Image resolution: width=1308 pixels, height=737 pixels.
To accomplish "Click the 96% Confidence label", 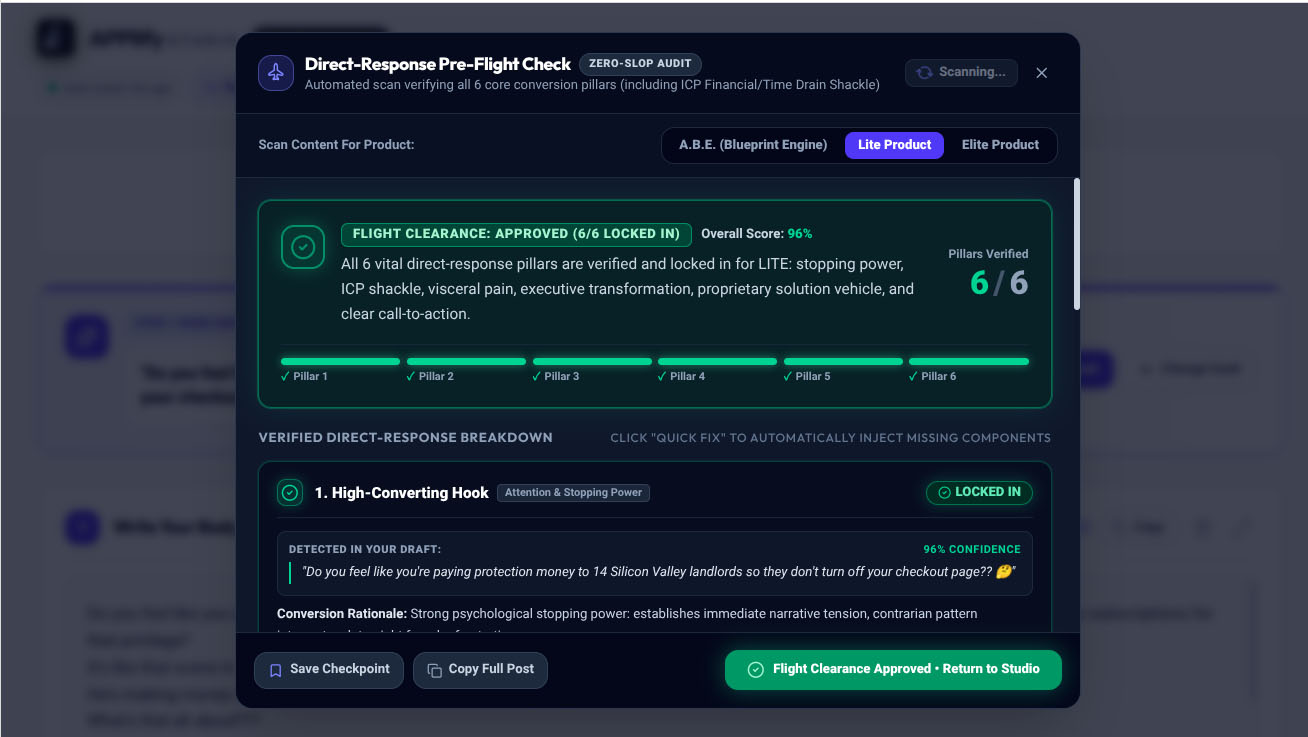I will 972,549.
